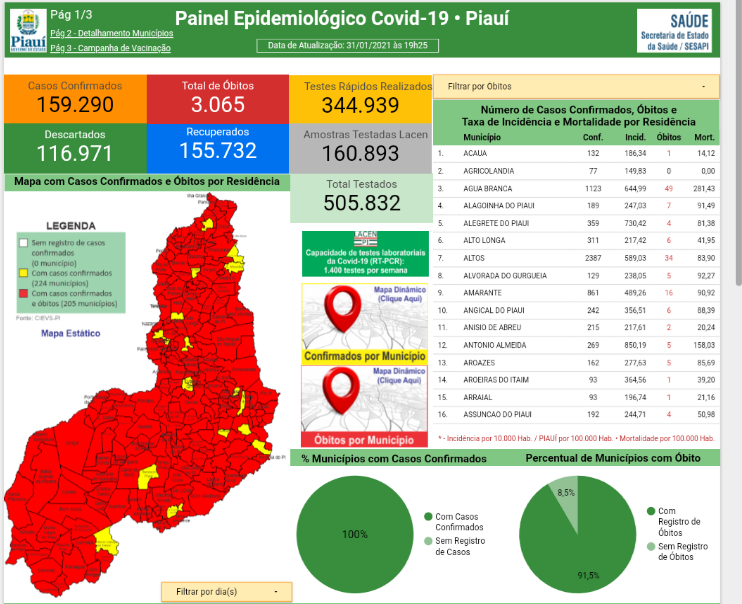Click the yellow swatch in the map legend
The width and height of the screenshot is (742, 604).
tap(24, 270)
